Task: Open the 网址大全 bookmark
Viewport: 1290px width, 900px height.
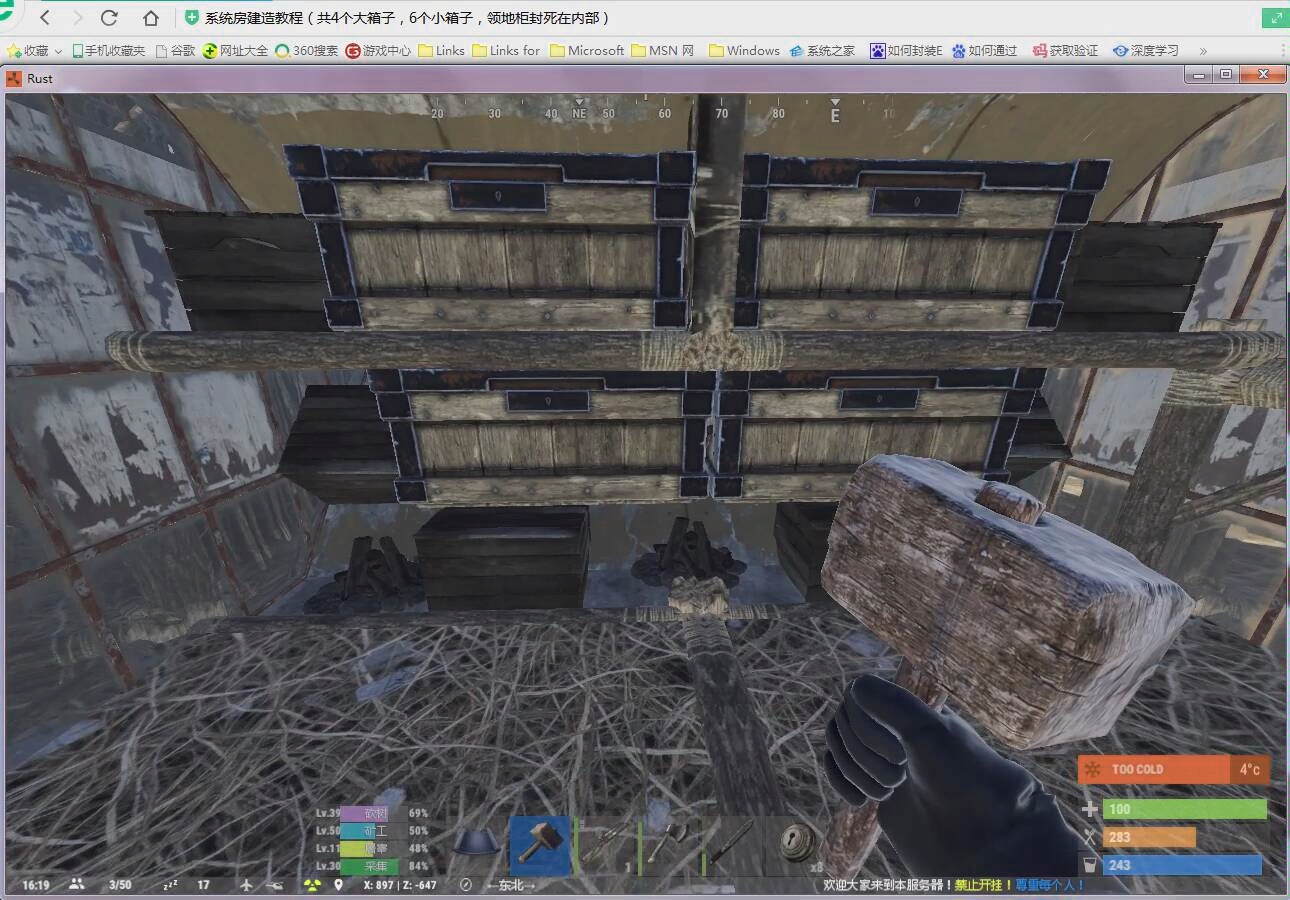Action: tap(235, 50)
